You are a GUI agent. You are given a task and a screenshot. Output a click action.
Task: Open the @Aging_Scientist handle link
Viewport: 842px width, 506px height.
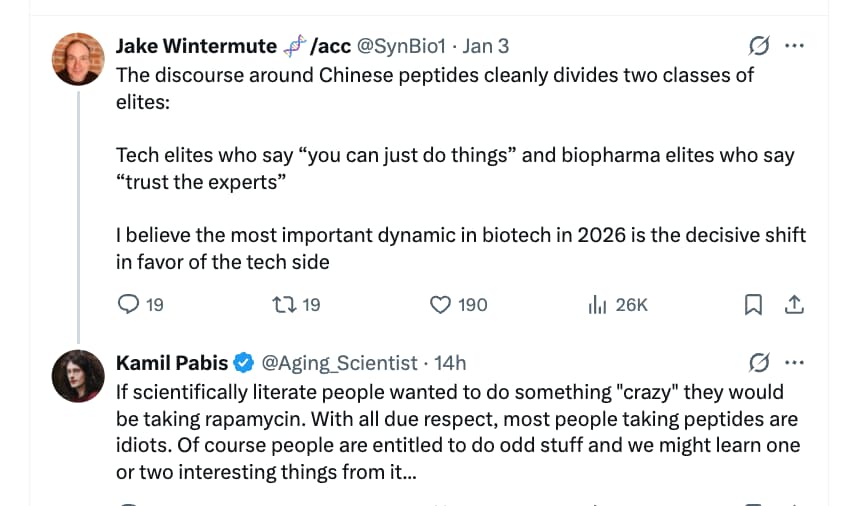click(340, 362)
